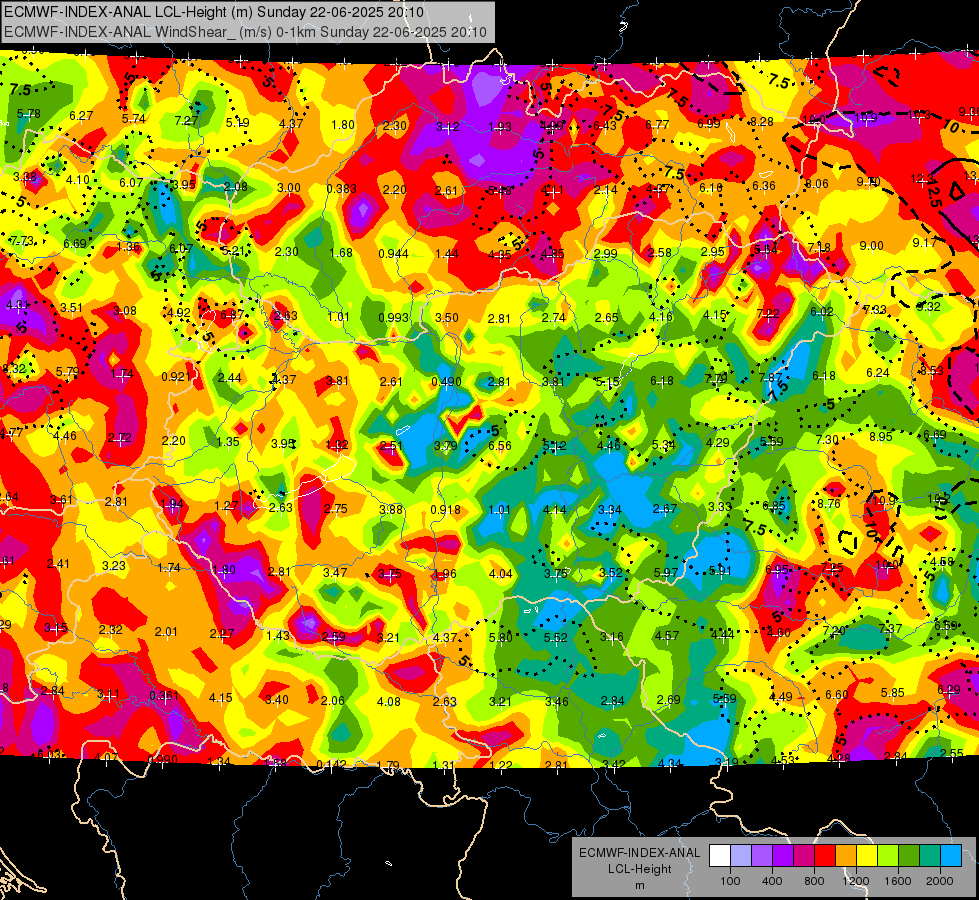Click the wind shear value "5.78"
This screenshot has width=979, height=900.
click(29, 114)
